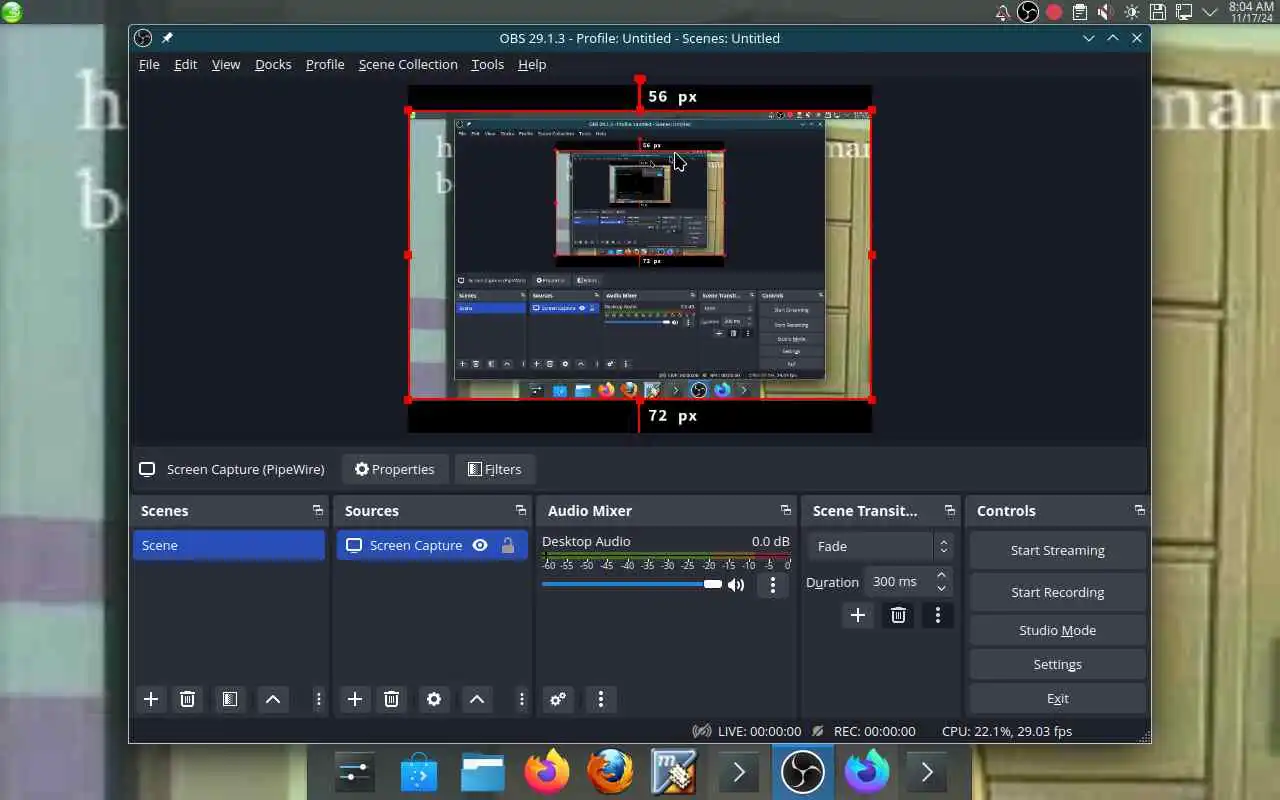Float the Scene Transitions dock

click(x=950, y=511)
